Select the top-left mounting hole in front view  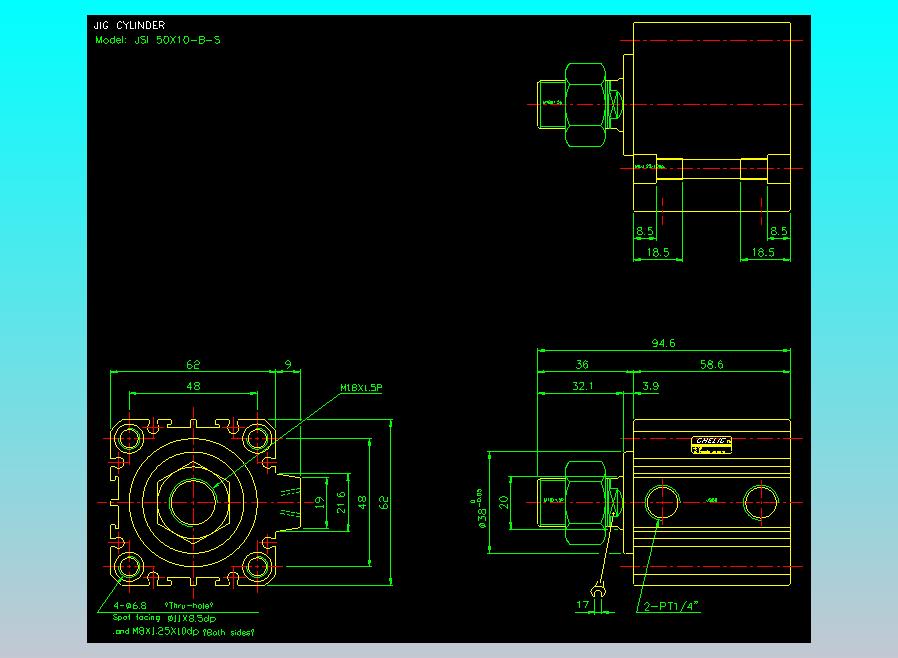129,437
